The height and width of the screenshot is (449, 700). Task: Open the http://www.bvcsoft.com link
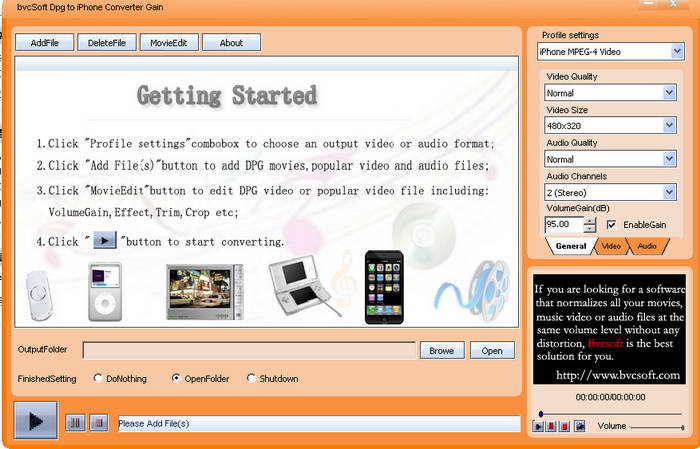pyautogui.click(x=618, y=375)
